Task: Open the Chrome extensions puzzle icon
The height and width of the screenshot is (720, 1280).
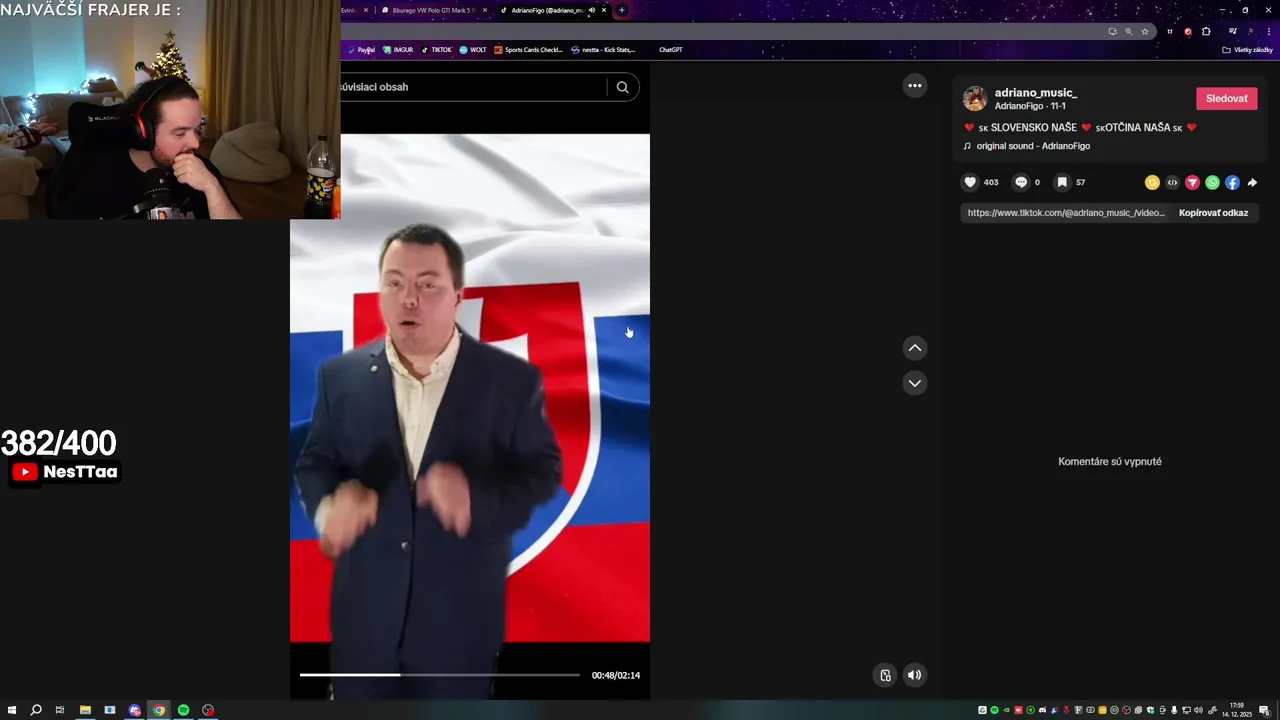Action: tap(1206, 31)
